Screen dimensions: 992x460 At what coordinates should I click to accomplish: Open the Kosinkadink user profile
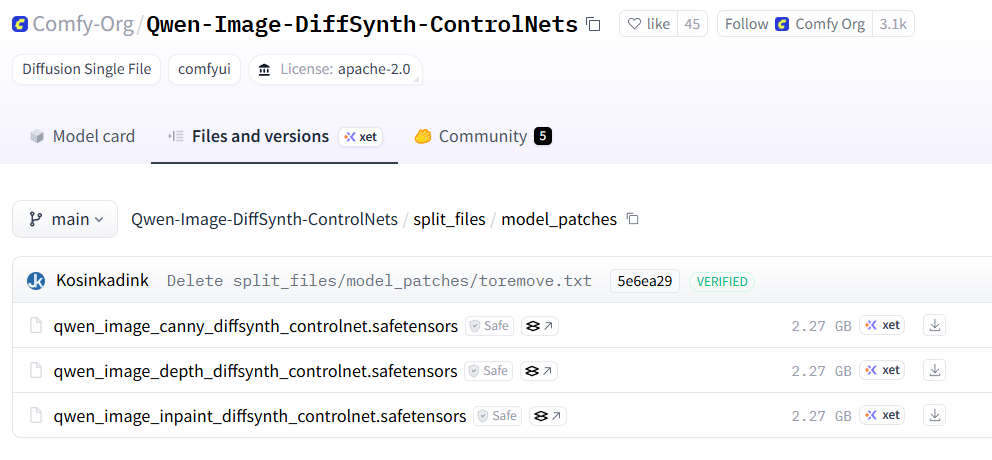click(x=102, y=280)
